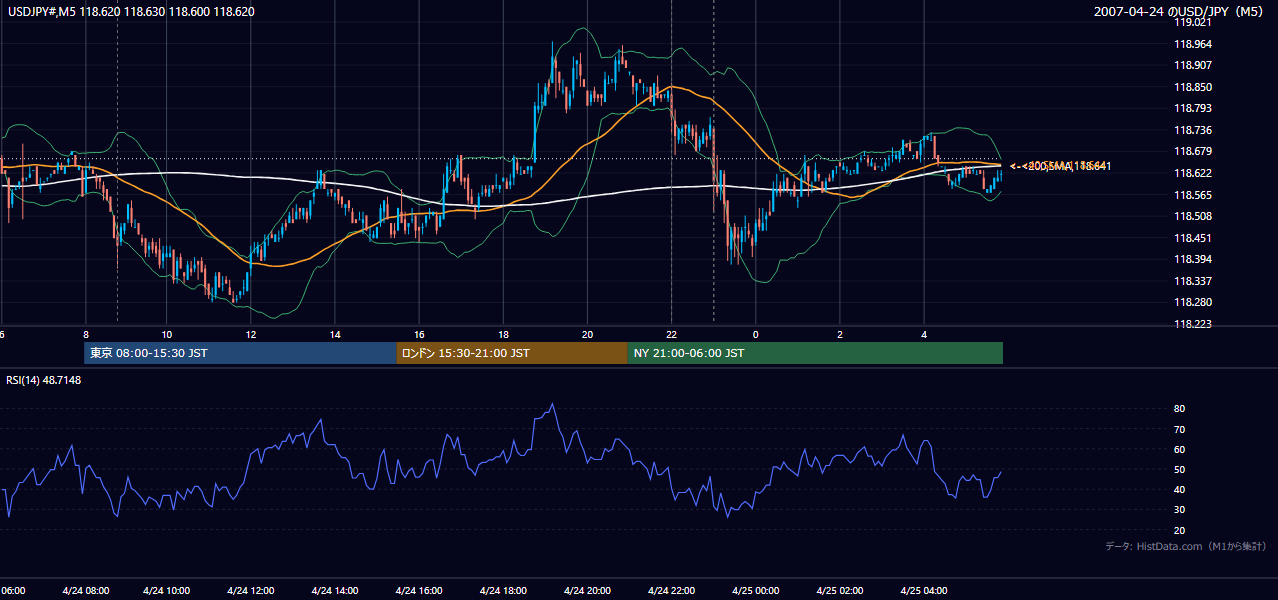1278x600 pixels.
Task: Click the 4/25 02:00 time axis label
Action: [839, 590]
